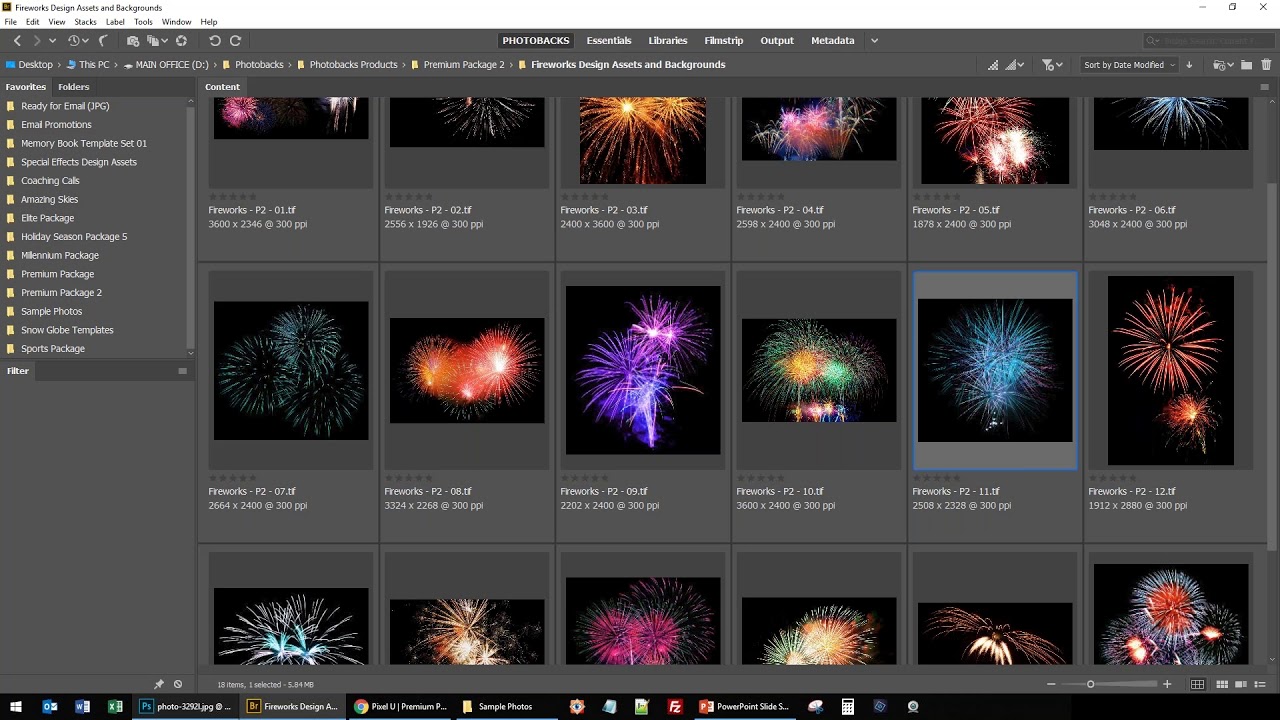
Task: Open thumbnail quality options dropdown
Action: (x=1014, y=65)
